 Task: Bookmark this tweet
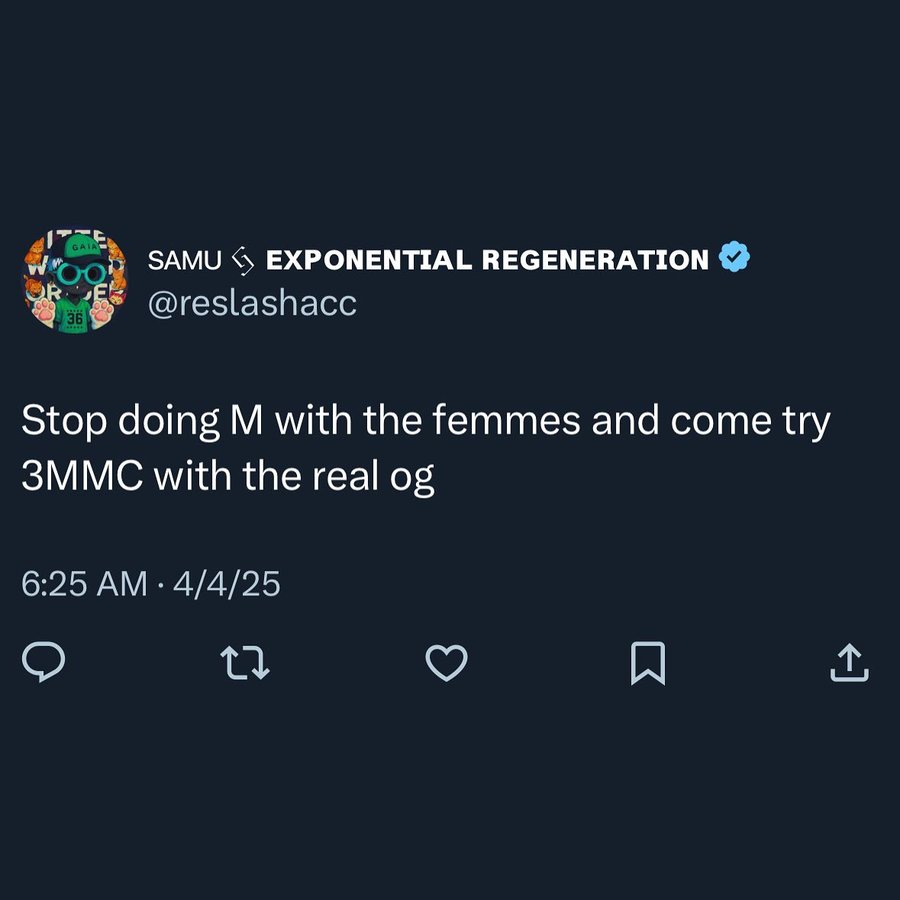pos(648,663)
